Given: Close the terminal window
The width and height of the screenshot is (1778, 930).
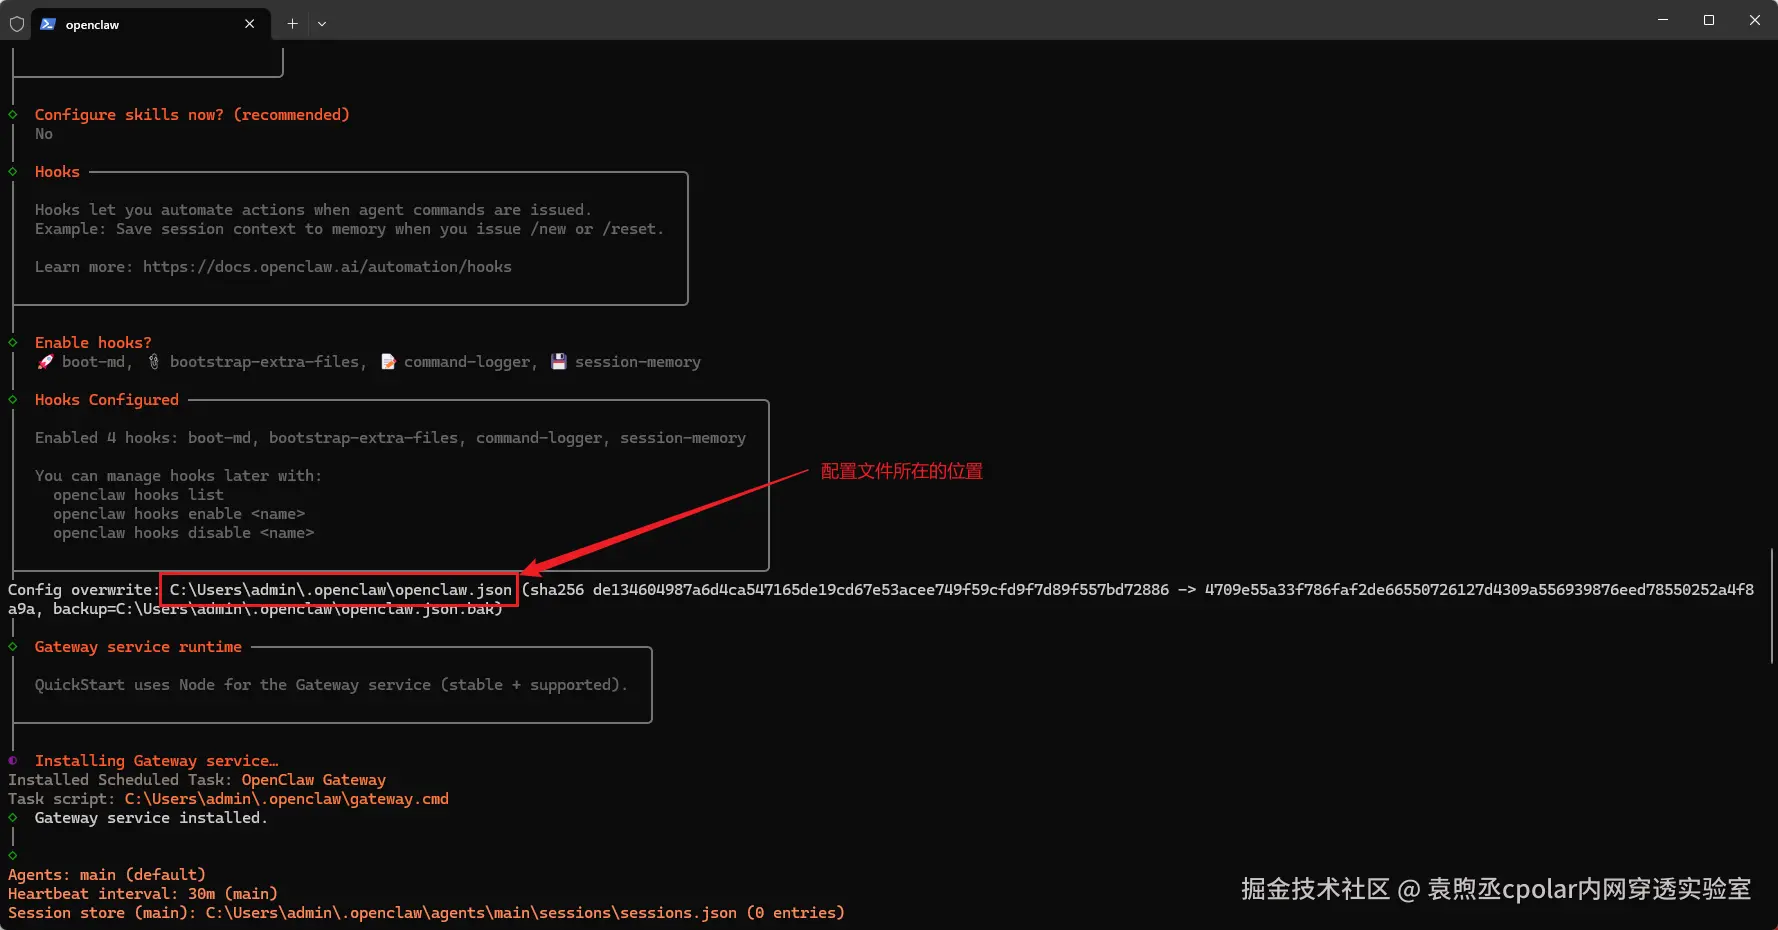Looking at the screenshot, I should (1755, 20).
